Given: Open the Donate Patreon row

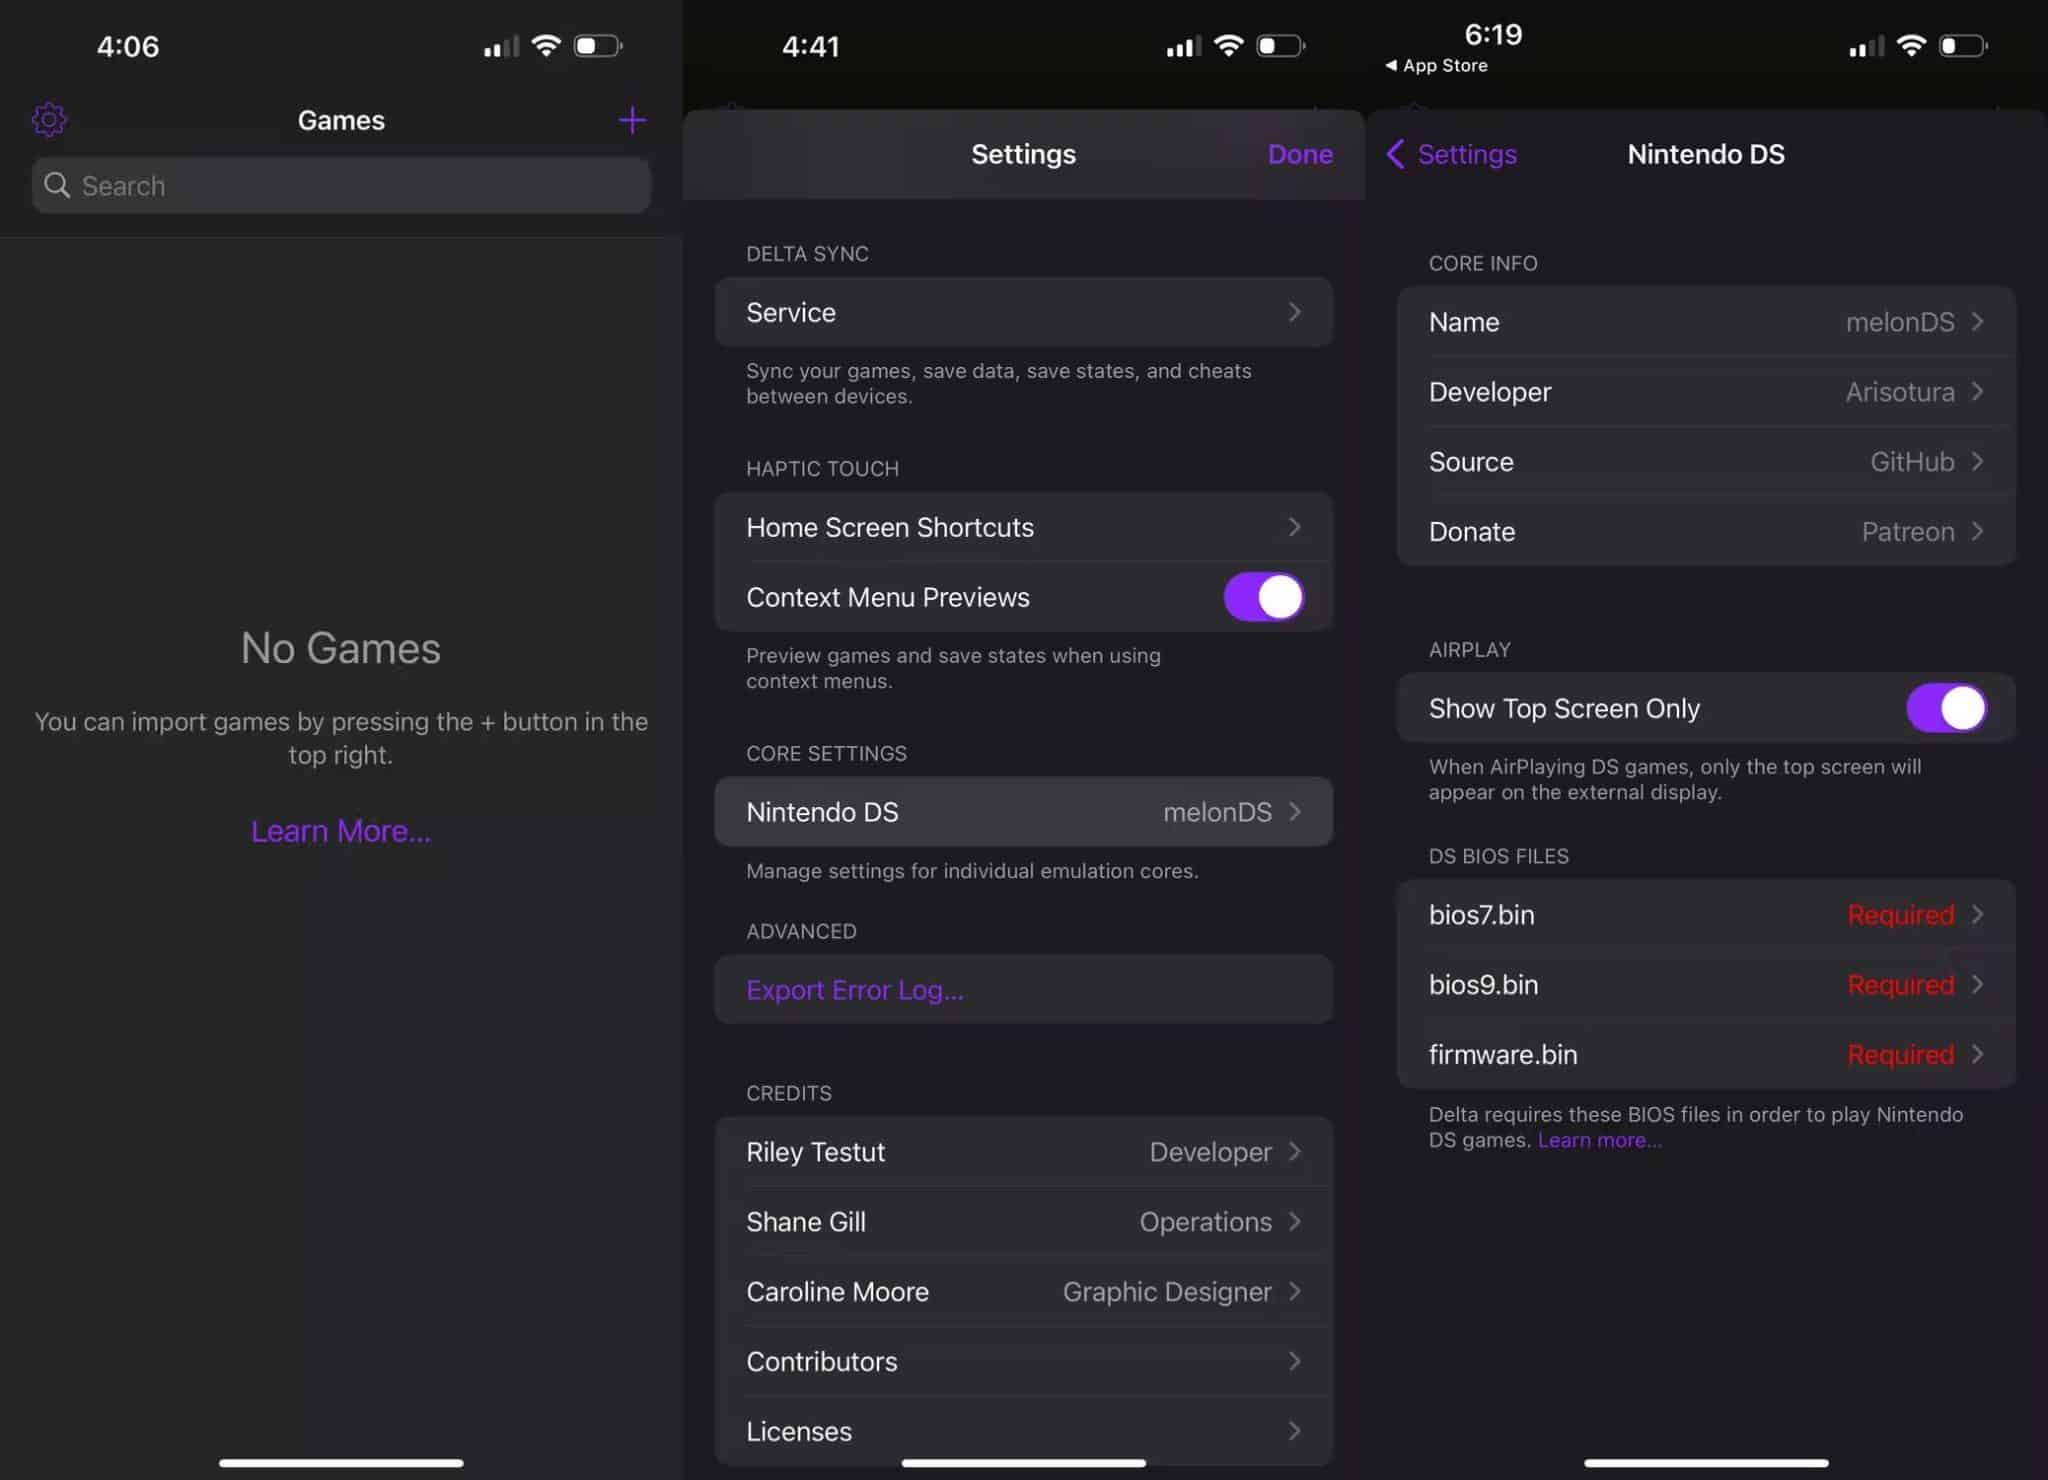Looking at the screenshot, I should coord(1706,532).
